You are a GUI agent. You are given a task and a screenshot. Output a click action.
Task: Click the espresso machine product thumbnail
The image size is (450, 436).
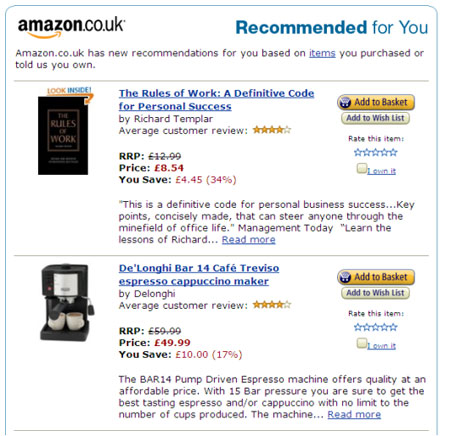pos(67,302)
